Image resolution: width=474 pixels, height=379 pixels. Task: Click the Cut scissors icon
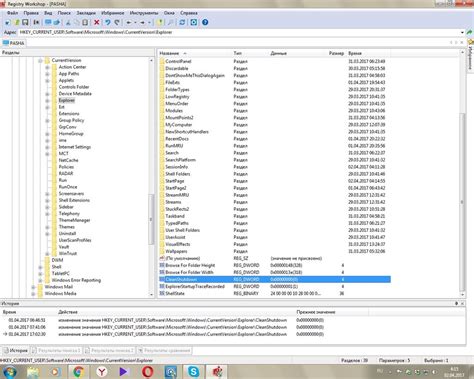point(68,22)
